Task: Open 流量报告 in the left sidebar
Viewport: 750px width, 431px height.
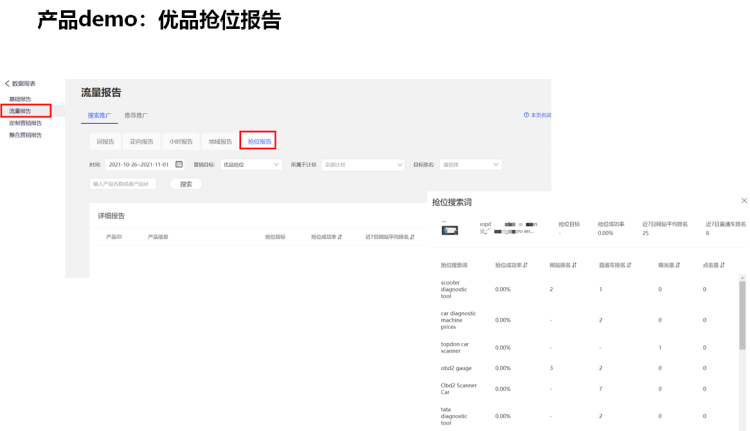Action: [22, 110]
